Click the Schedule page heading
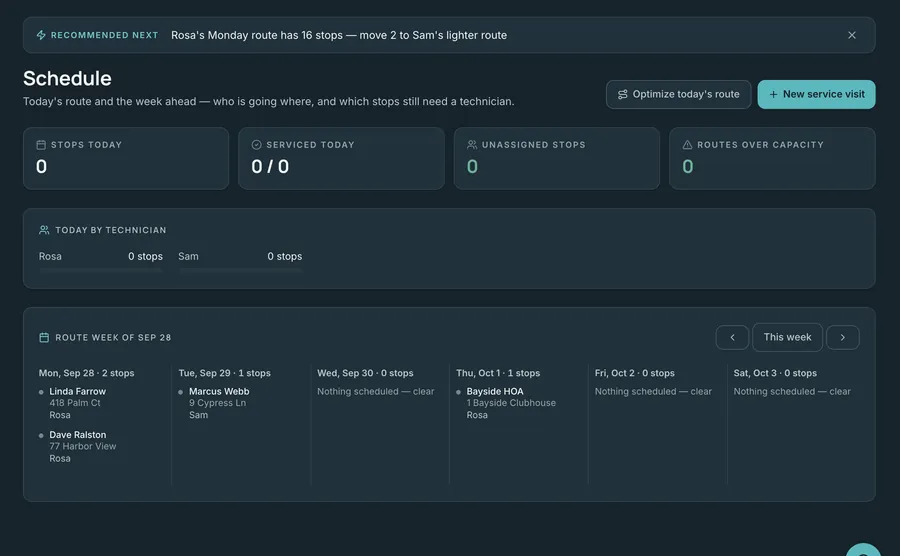 [x=67, y=79]
